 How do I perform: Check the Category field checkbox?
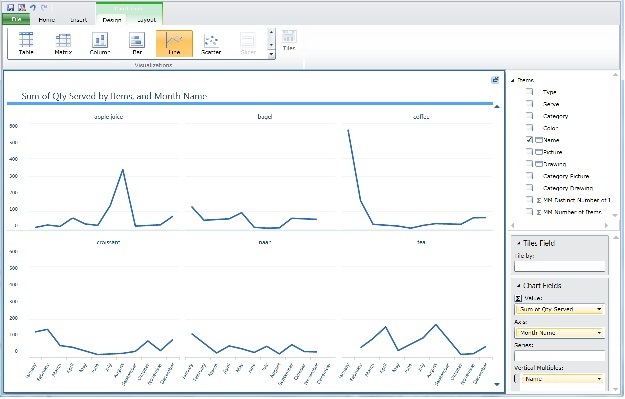click(x=529, y=116)
